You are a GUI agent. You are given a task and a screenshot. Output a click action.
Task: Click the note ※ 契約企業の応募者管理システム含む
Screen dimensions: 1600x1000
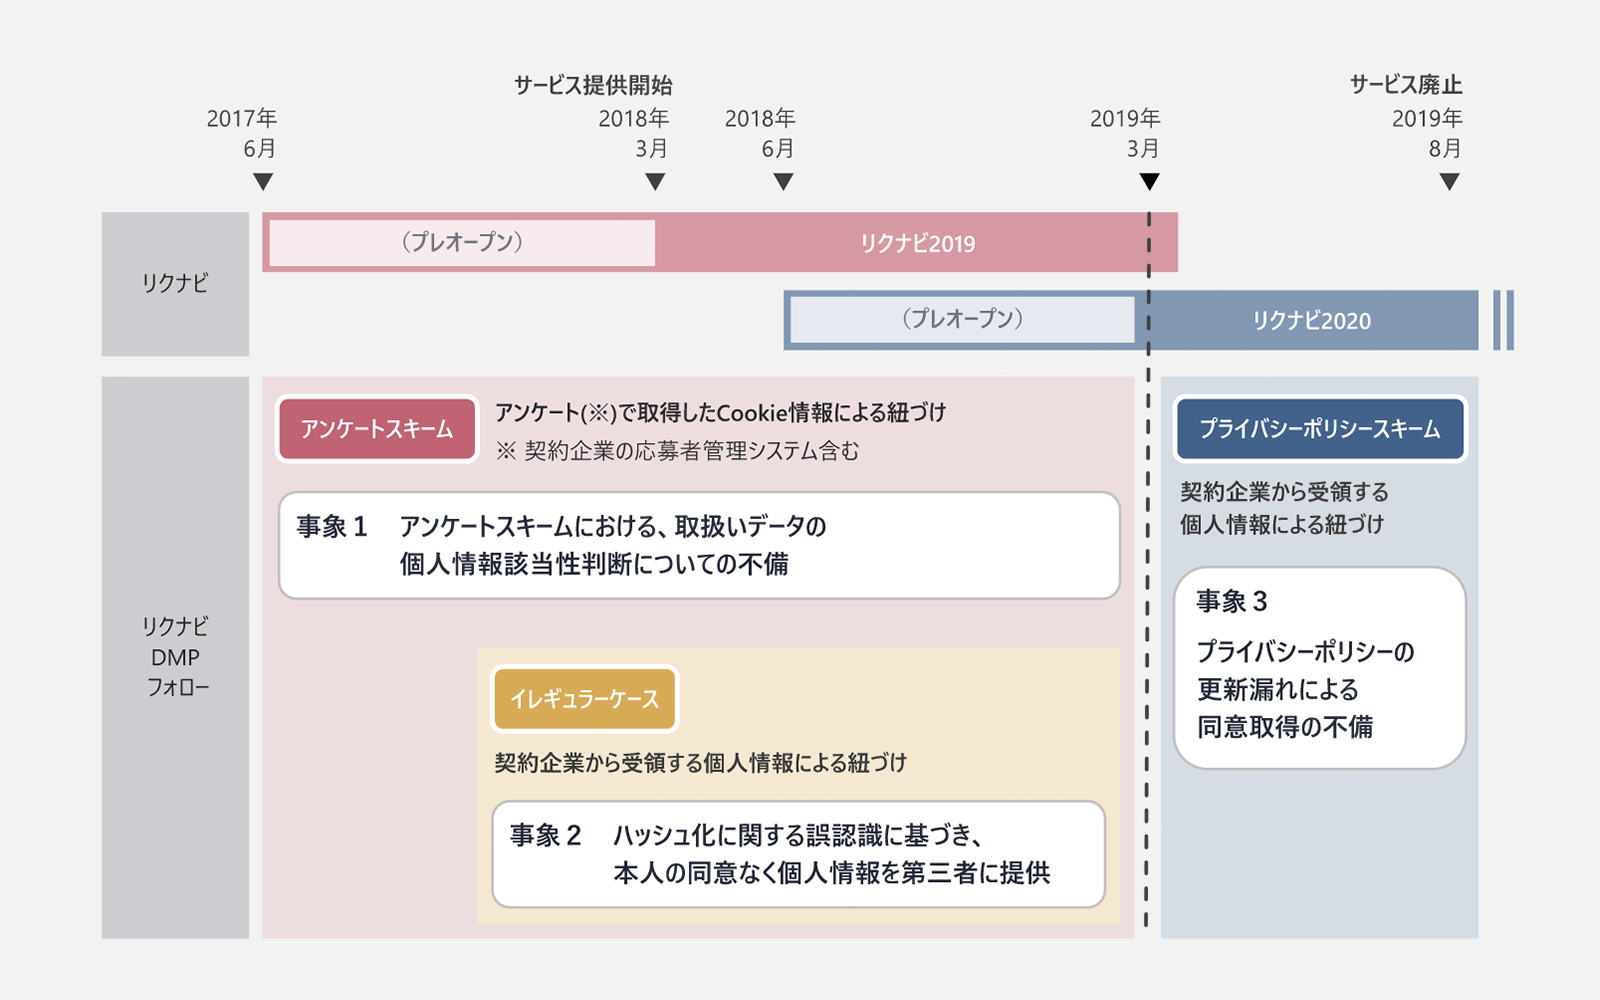coord(677,451)
